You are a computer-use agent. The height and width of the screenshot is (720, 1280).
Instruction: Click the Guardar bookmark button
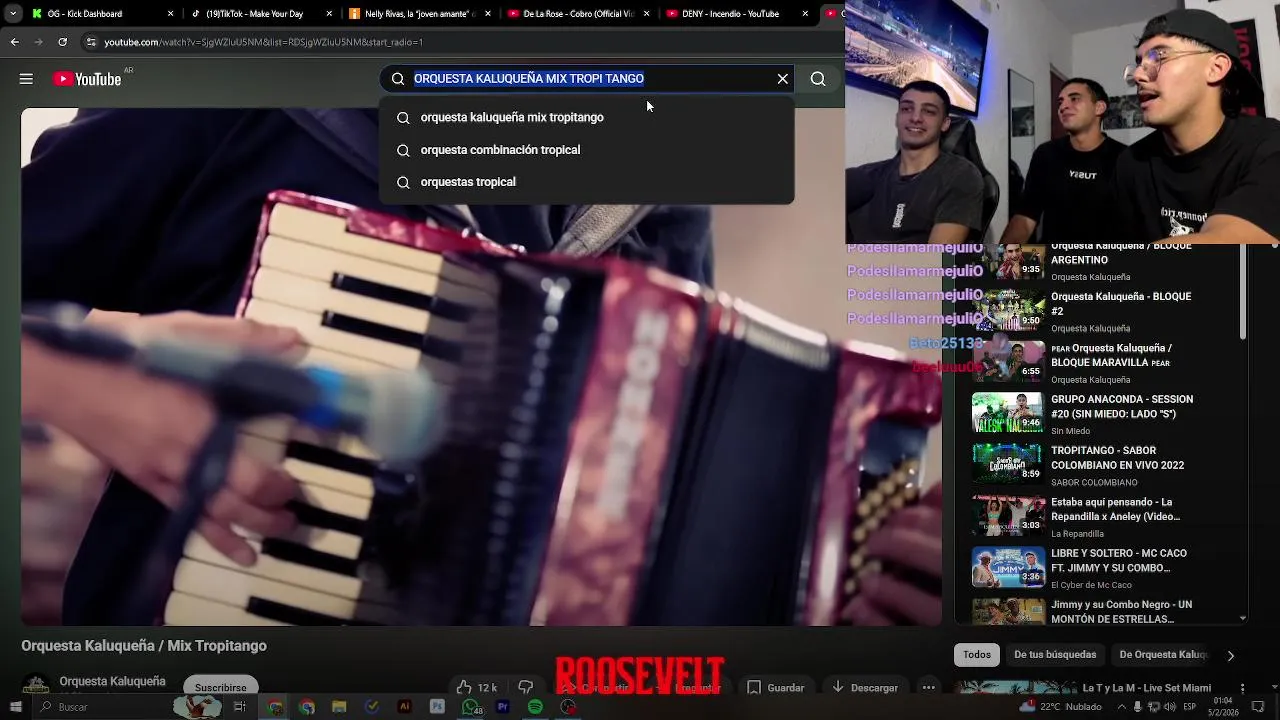[x=776, y=687]
